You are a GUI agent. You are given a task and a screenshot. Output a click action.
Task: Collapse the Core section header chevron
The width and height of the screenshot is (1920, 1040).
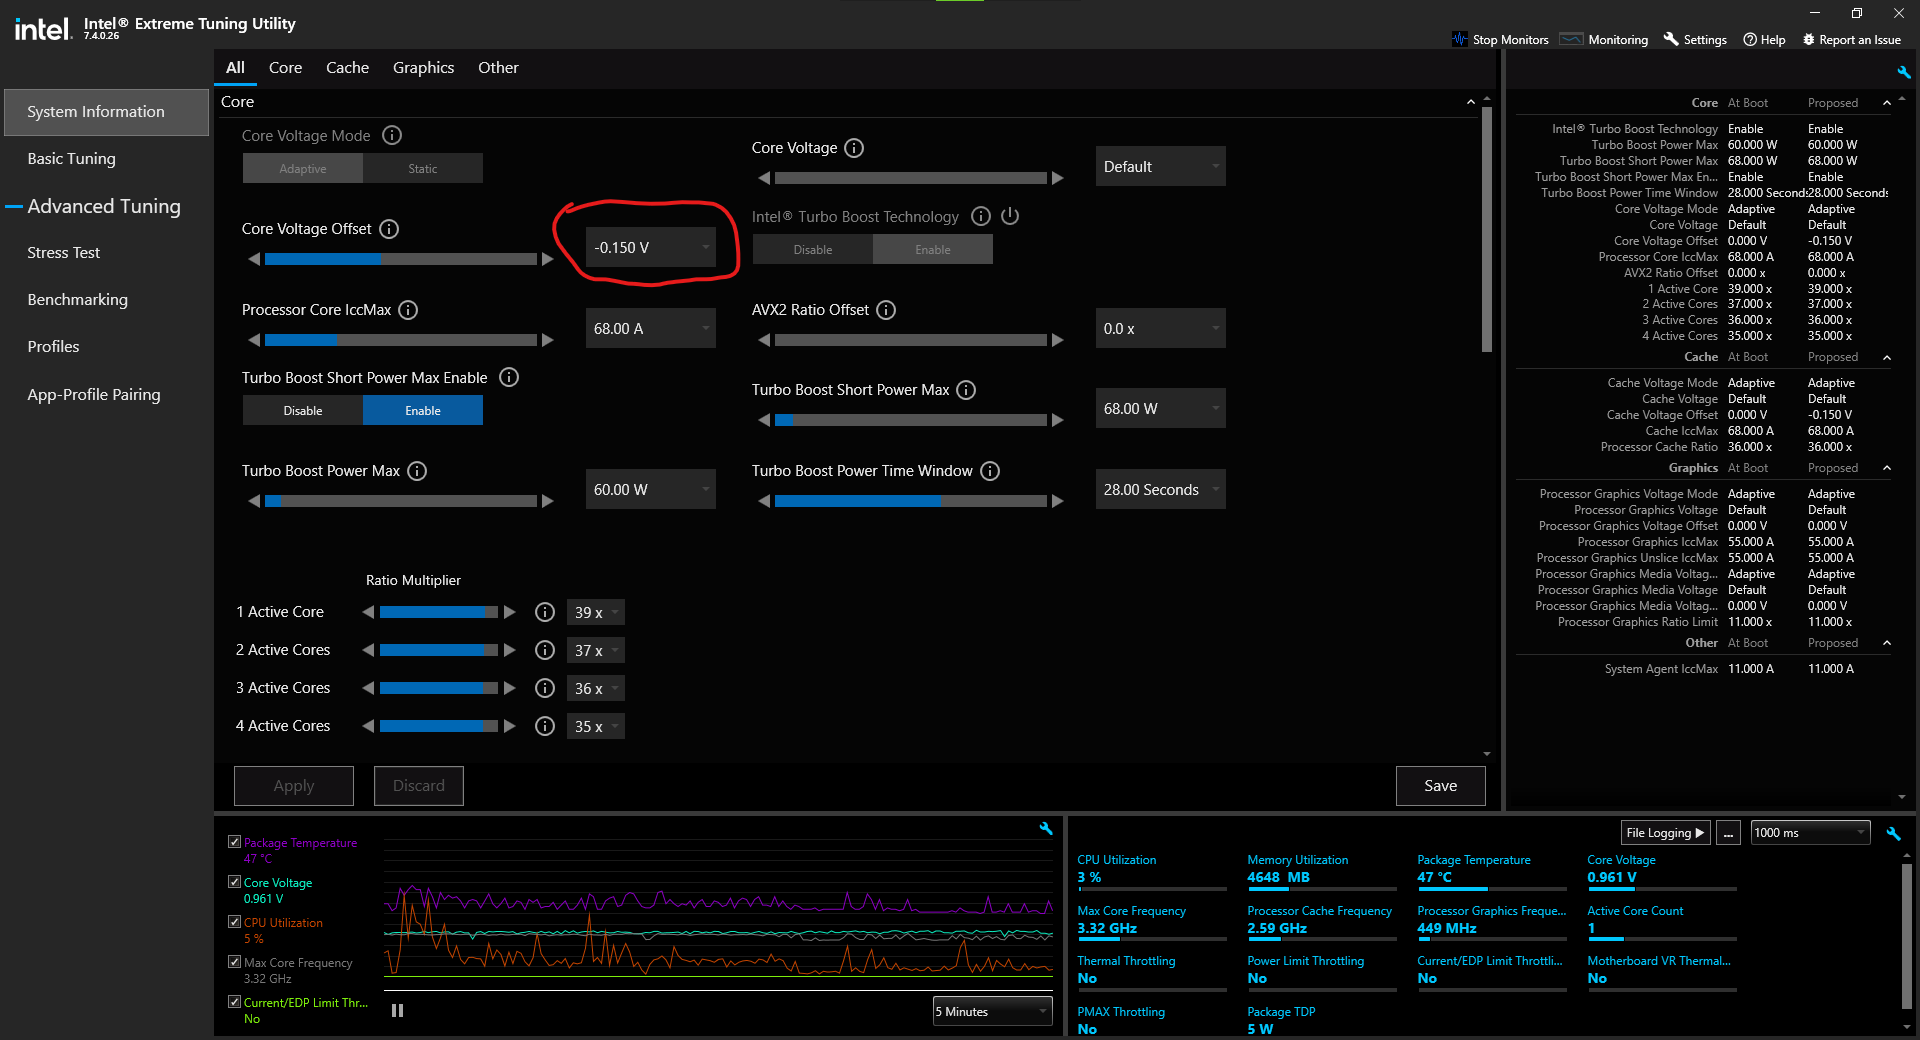pos(1471,101)
